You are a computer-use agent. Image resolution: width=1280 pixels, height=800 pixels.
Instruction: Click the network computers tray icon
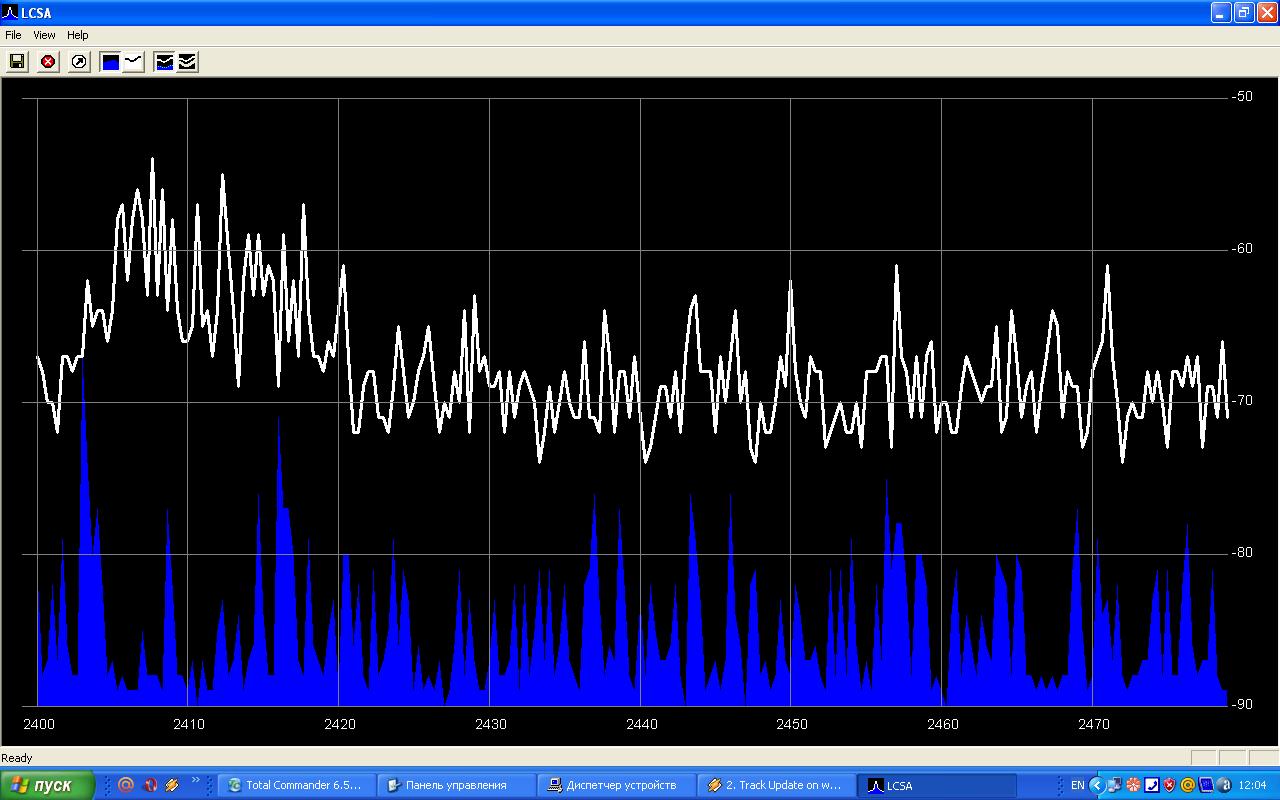click(1114, 785)
